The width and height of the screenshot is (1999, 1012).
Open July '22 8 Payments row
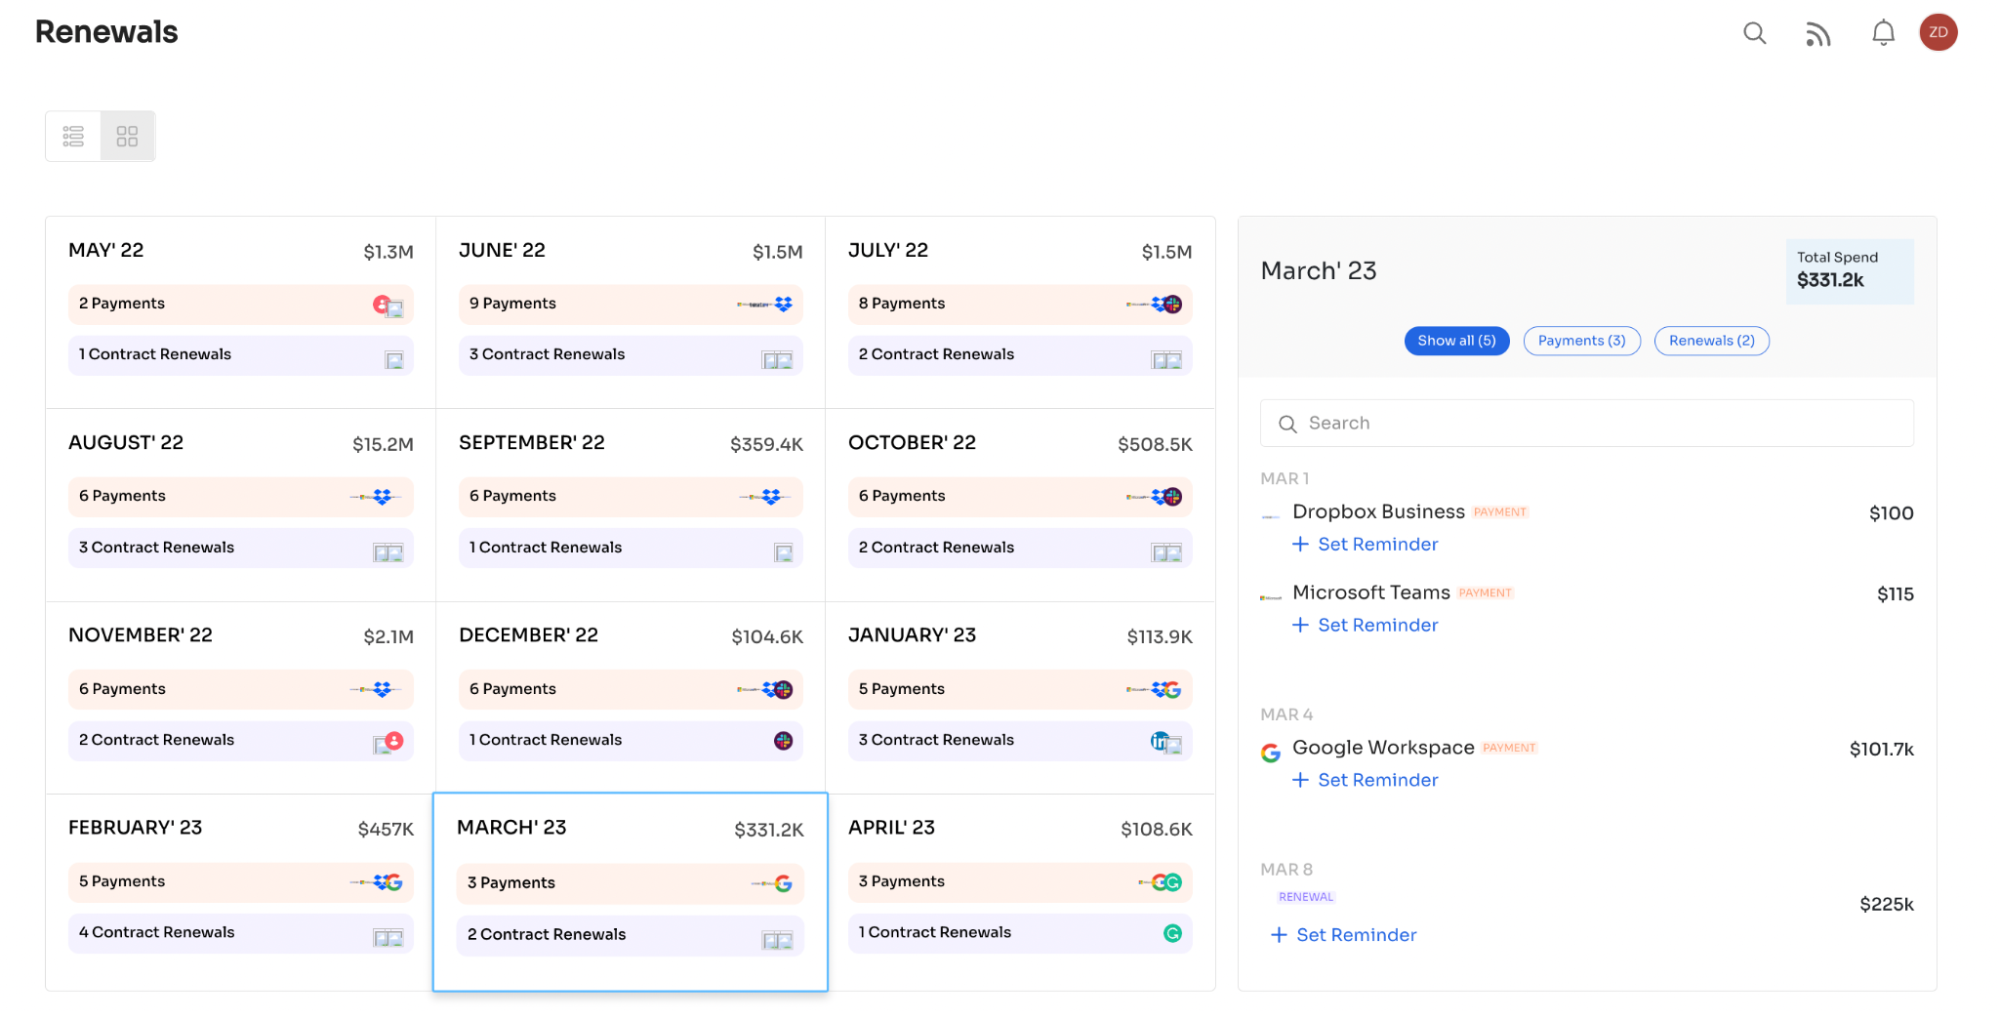pos(1020,304)
